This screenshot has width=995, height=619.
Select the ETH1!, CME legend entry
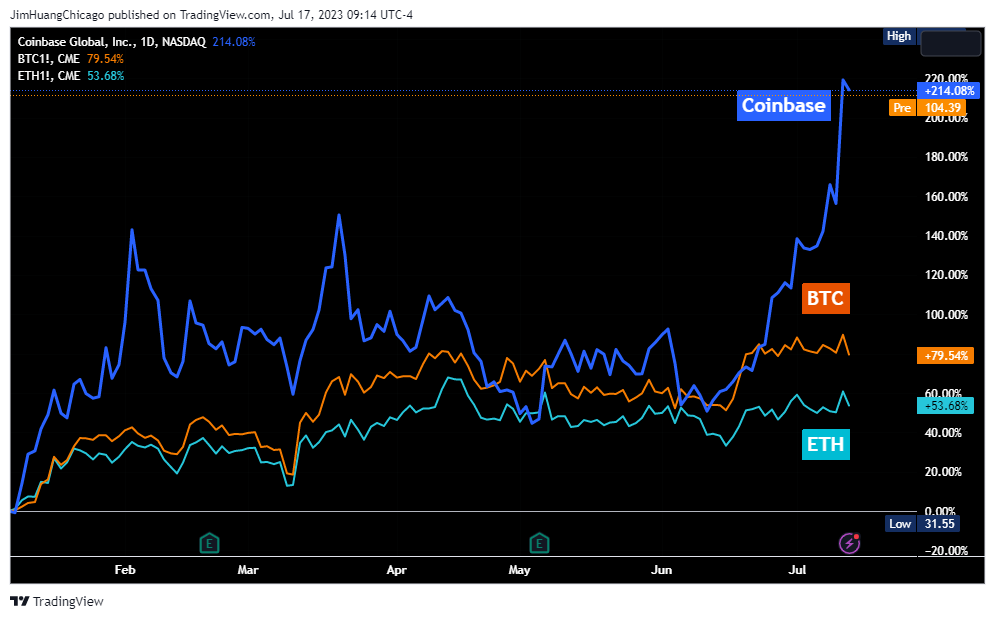point(70,76)
